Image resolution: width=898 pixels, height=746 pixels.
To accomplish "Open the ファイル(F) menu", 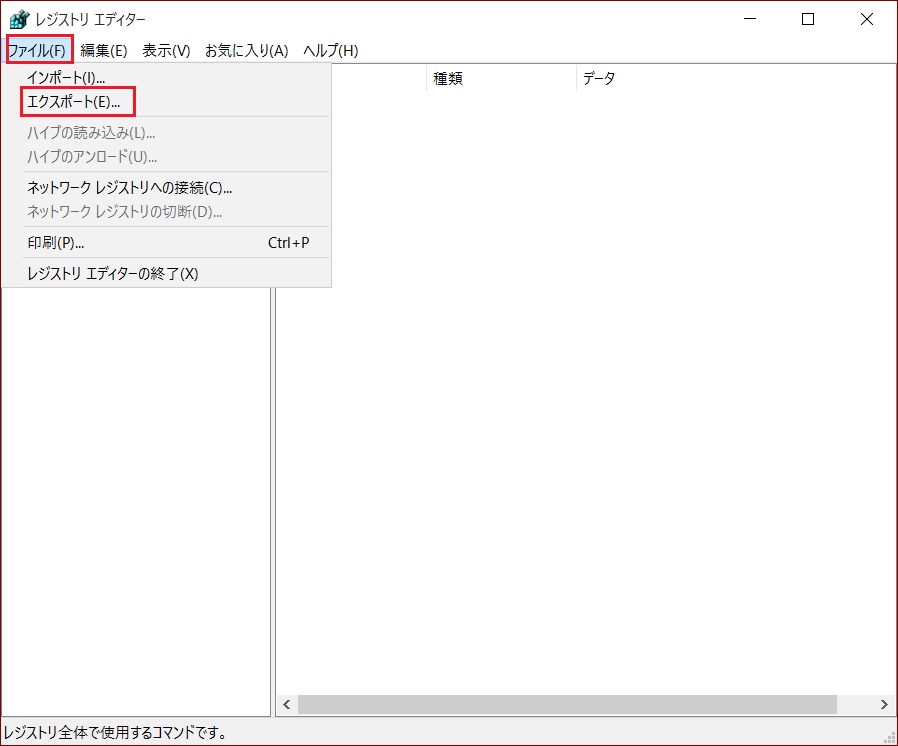I will point(37,50).
